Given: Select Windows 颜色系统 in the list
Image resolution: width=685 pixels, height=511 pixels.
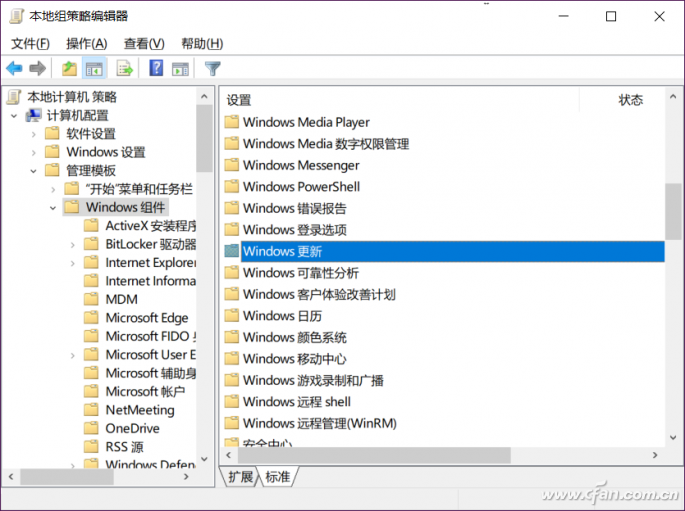Looking at the screenshot, I should click(x=294, y=337).
